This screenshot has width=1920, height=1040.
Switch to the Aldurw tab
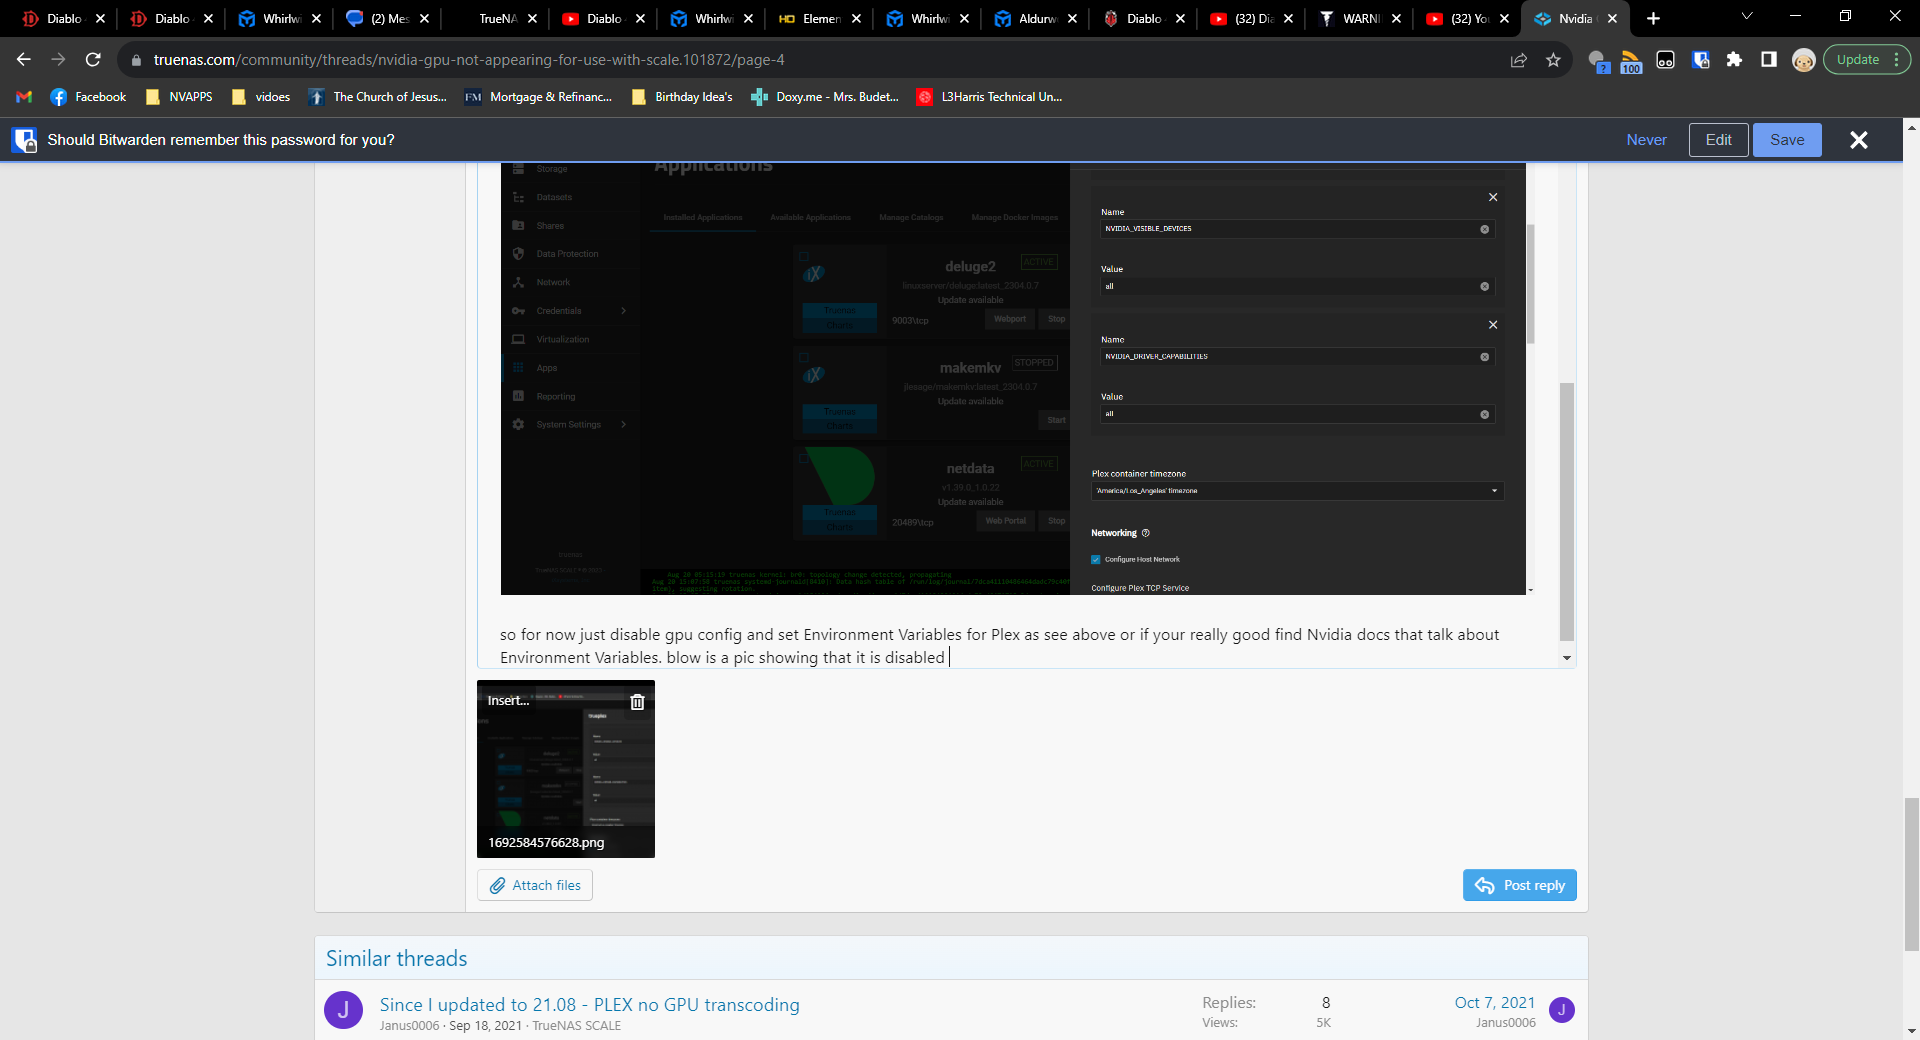(x=1036, y=18)
